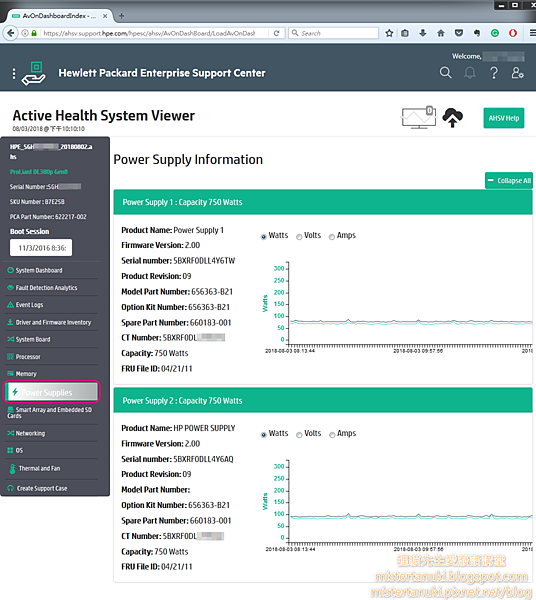
Task: Click the HPE Support Center hand logo
Action: coord(34,73)
